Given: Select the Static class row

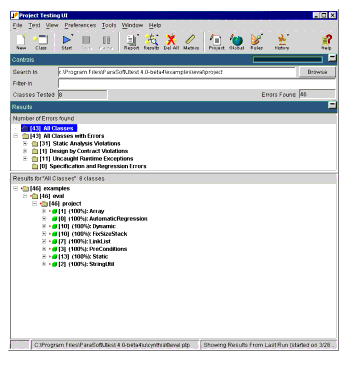Looking at the screenshot, I should (x=78, y=257).
